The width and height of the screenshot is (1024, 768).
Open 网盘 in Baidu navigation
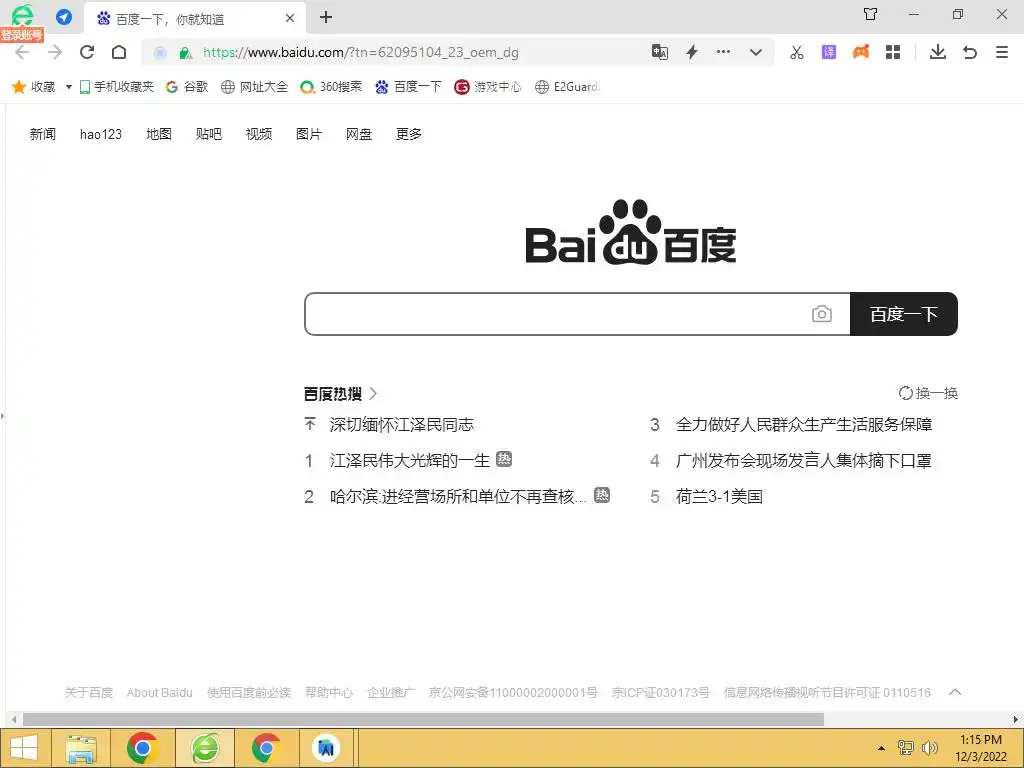coord(359,134)
